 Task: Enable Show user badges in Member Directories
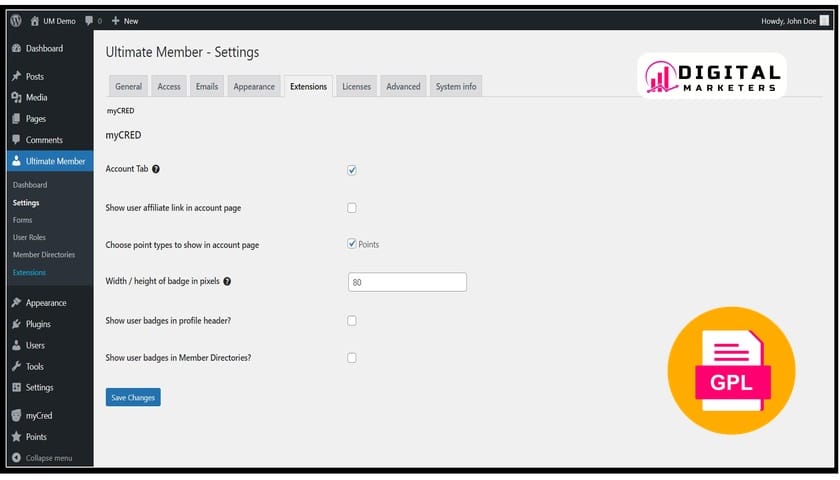[x=352, y=358]
